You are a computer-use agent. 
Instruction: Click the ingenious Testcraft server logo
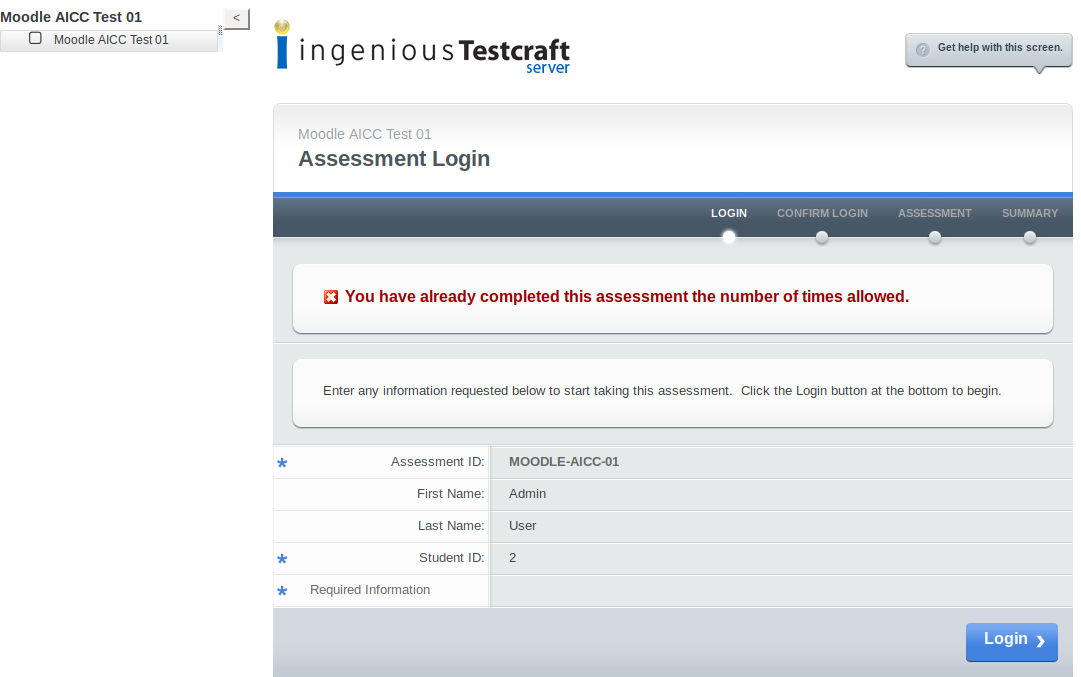click(x=422, y=47)
